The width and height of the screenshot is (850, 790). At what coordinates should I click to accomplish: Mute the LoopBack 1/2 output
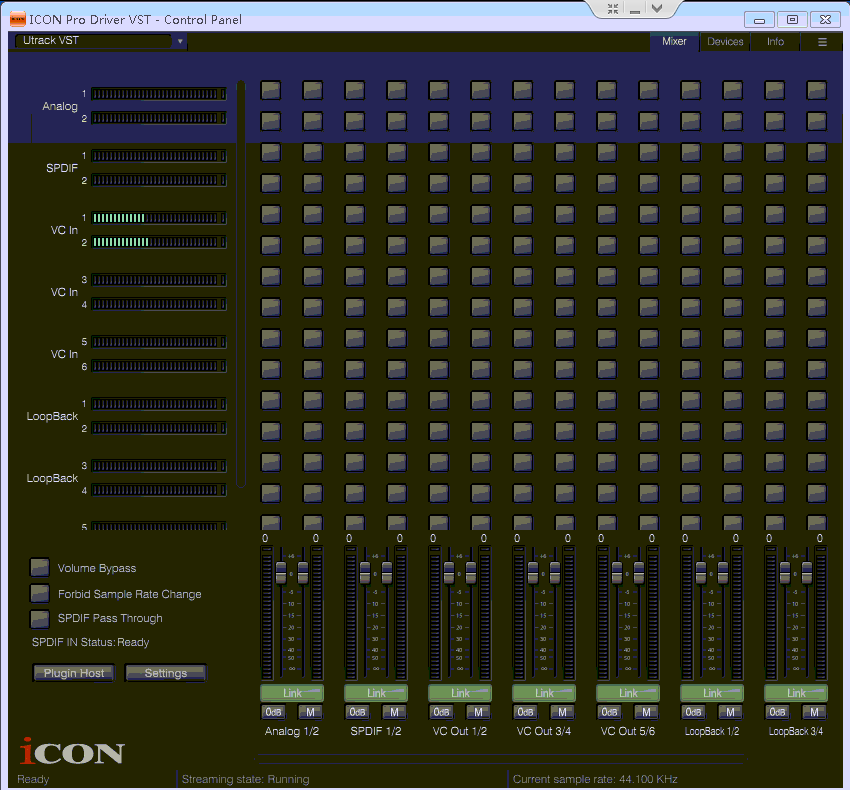[x=731, y=712]
